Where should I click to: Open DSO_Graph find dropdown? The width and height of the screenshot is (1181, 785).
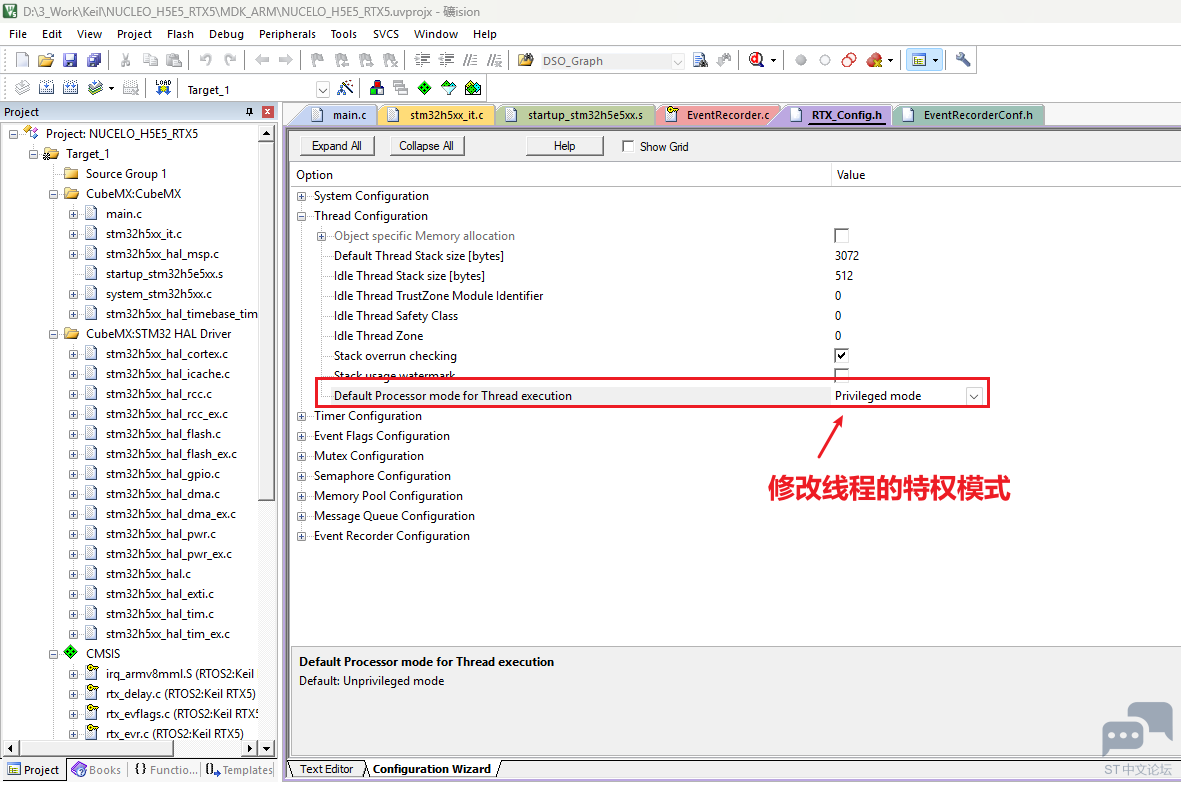click(x=678, y=61)
